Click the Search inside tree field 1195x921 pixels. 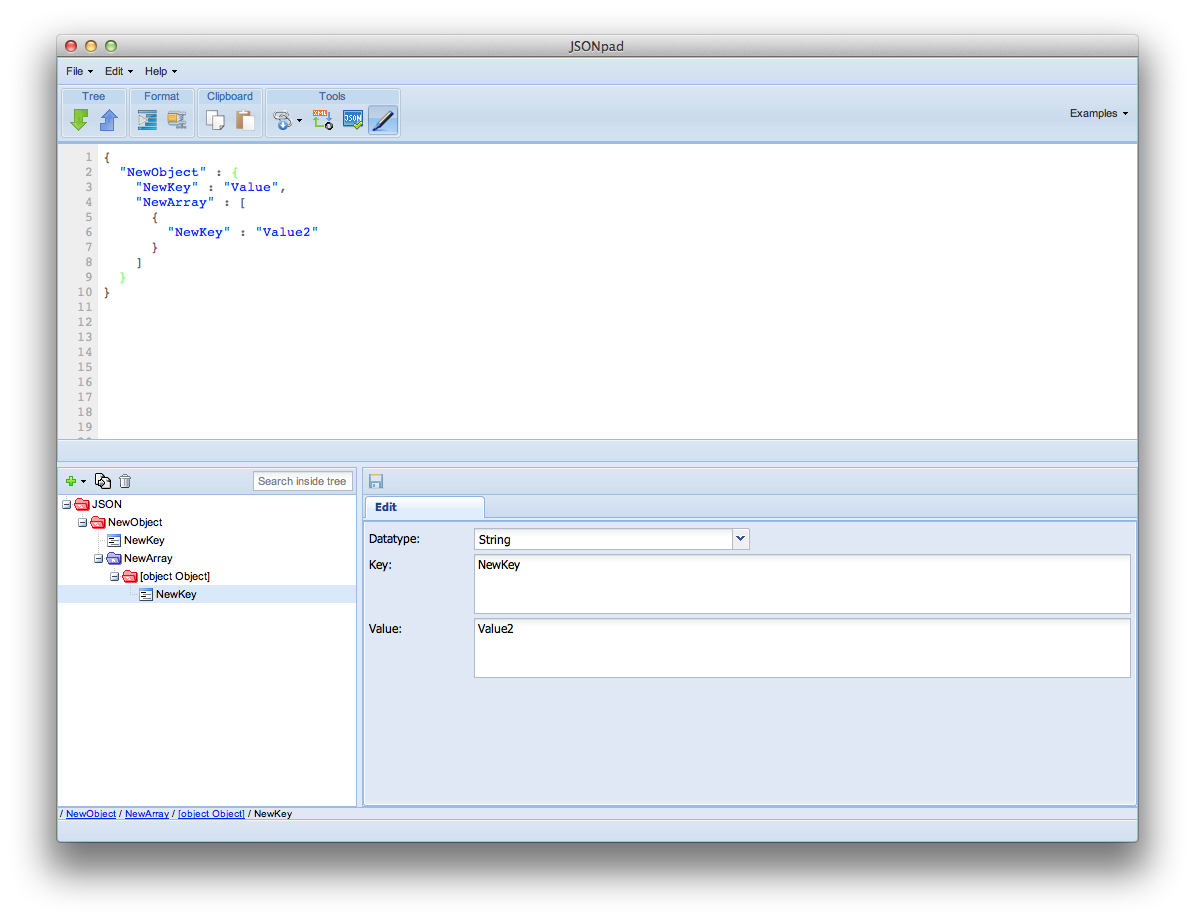pyautogui.click(x=303, y=481)
